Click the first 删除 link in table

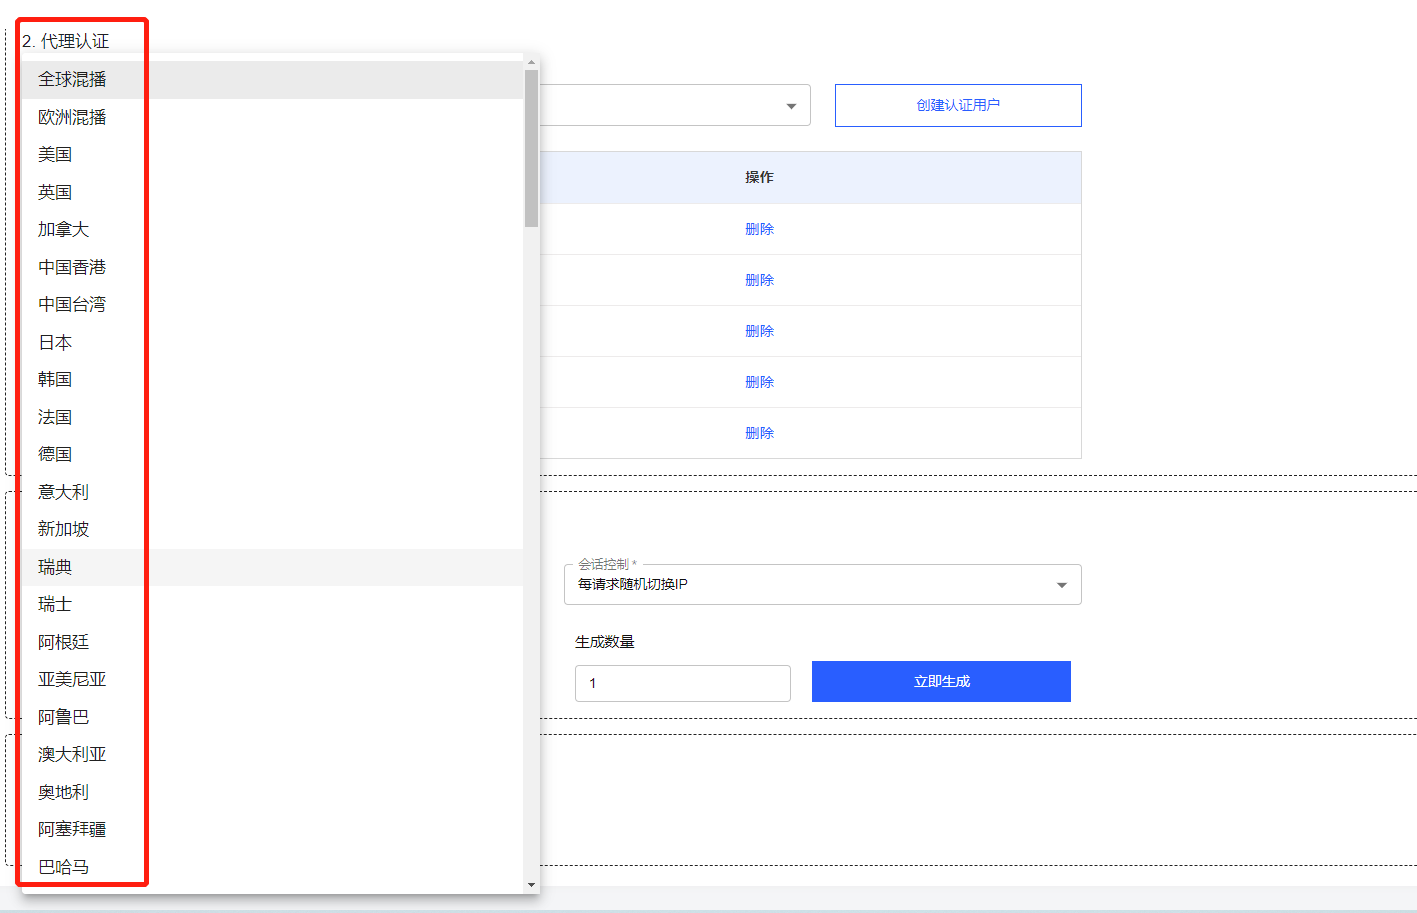click(x=759, y=229)
